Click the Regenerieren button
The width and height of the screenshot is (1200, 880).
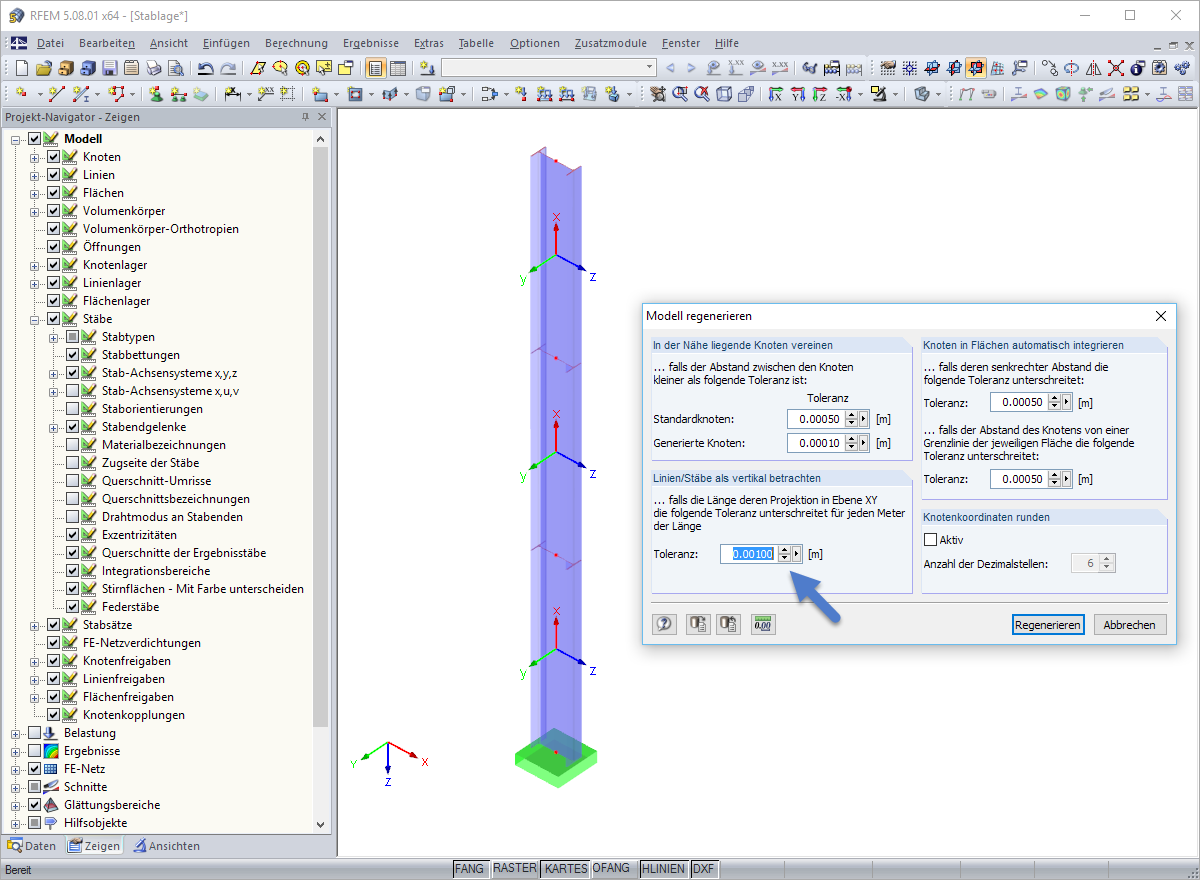[x=1048, y=624]
